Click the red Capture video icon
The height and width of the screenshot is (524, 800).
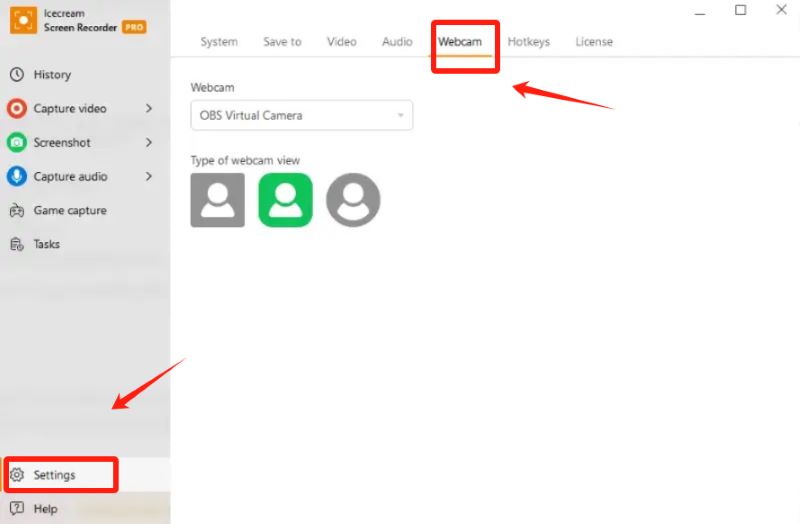click(x=17, y=108)
